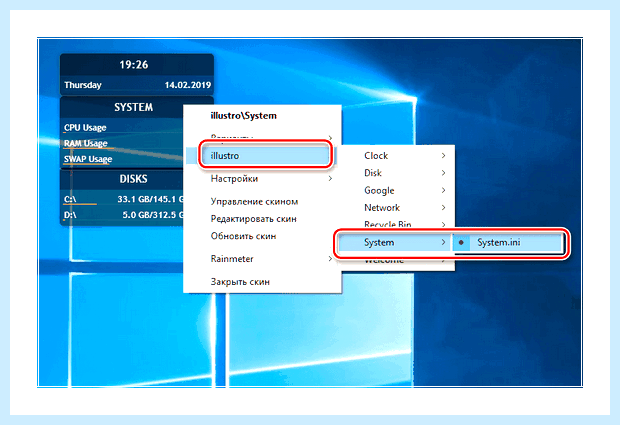Expand arrow next to Disk
Viewport: 620px width, 425px height.
(443, 173)
